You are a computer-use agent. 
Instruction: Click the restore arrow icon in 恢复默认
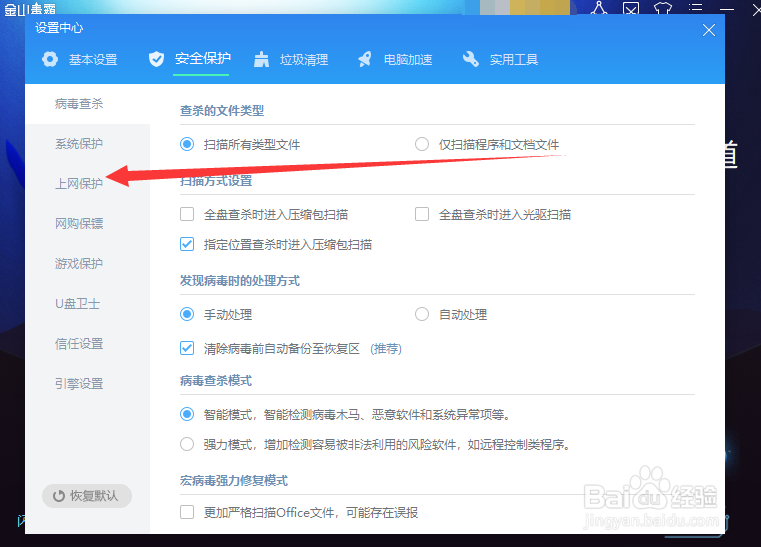pyautogui.click(x=59, y=496)
